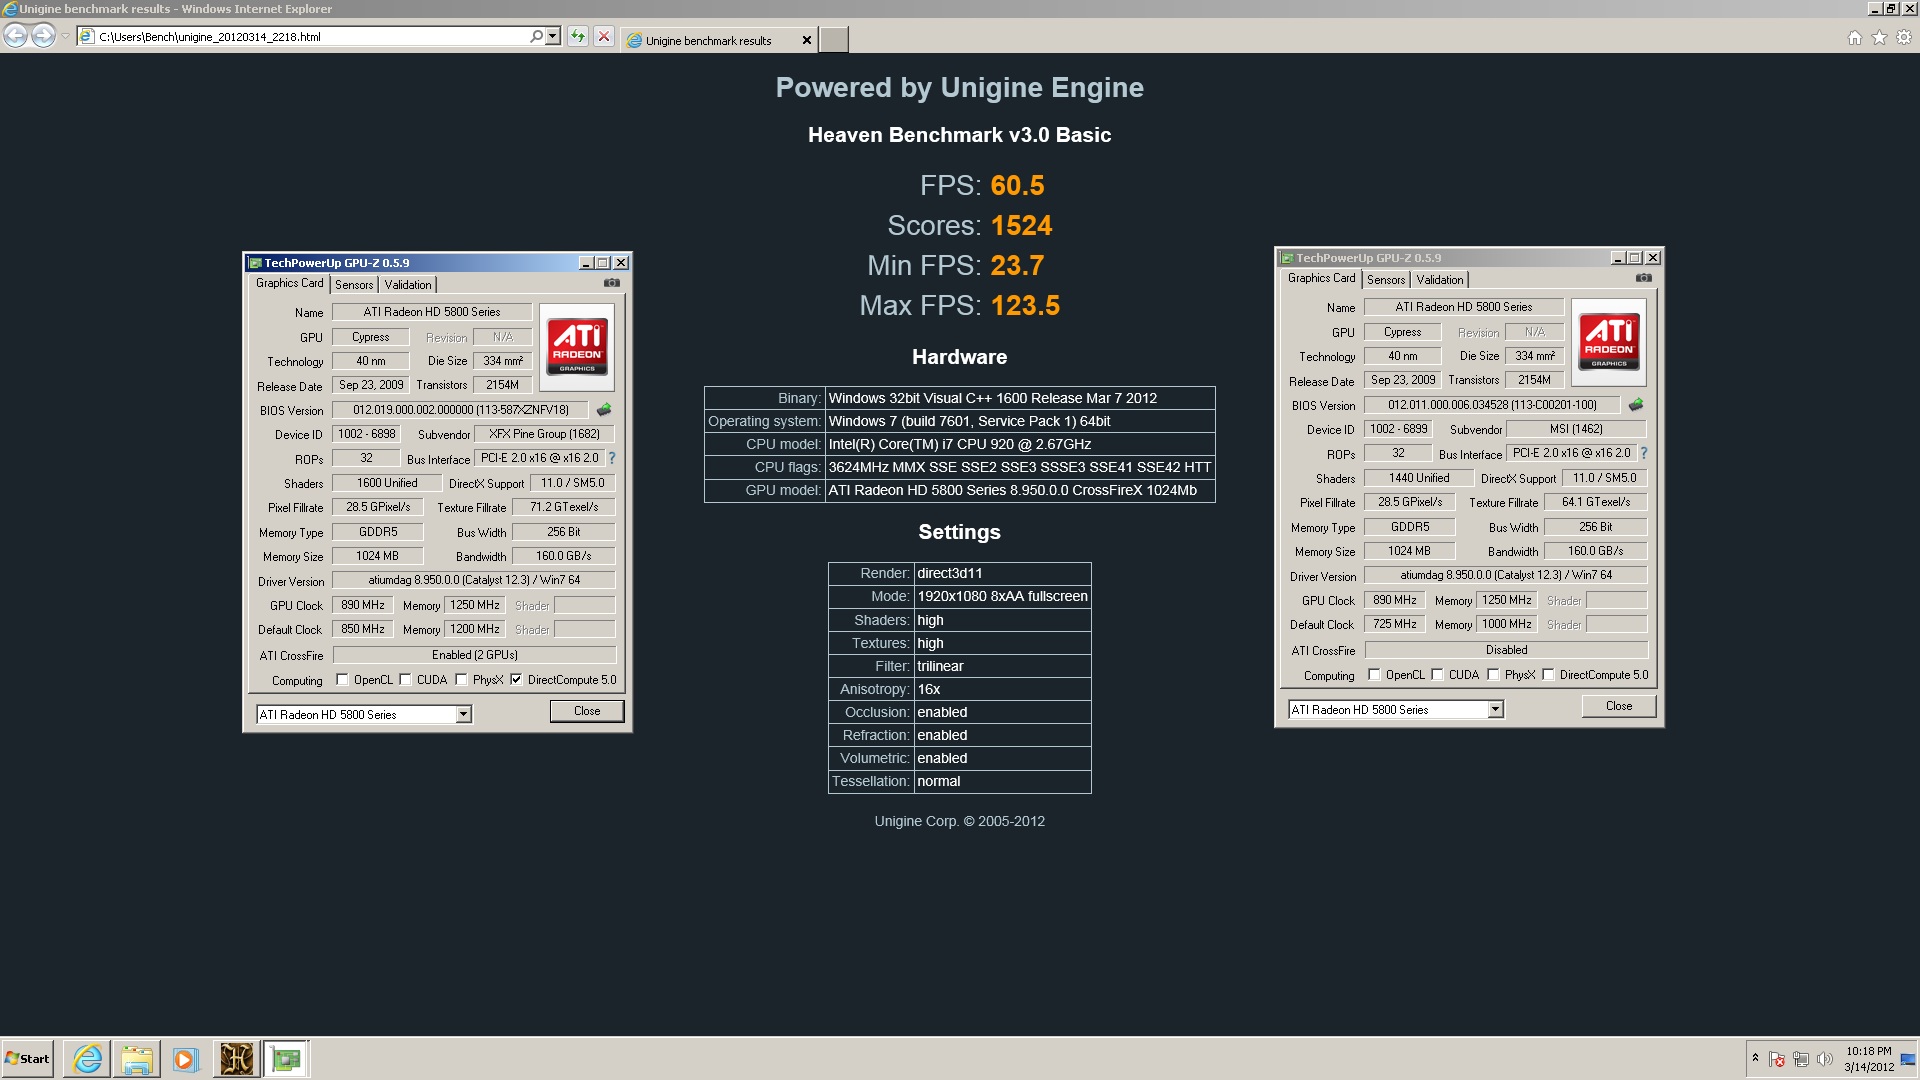Image resolution: width=1920 pixels, height=1080 pixels.
Task: Toggle the PhysX checkbox in left GPU-Z window
Action: tap(461, 680)
